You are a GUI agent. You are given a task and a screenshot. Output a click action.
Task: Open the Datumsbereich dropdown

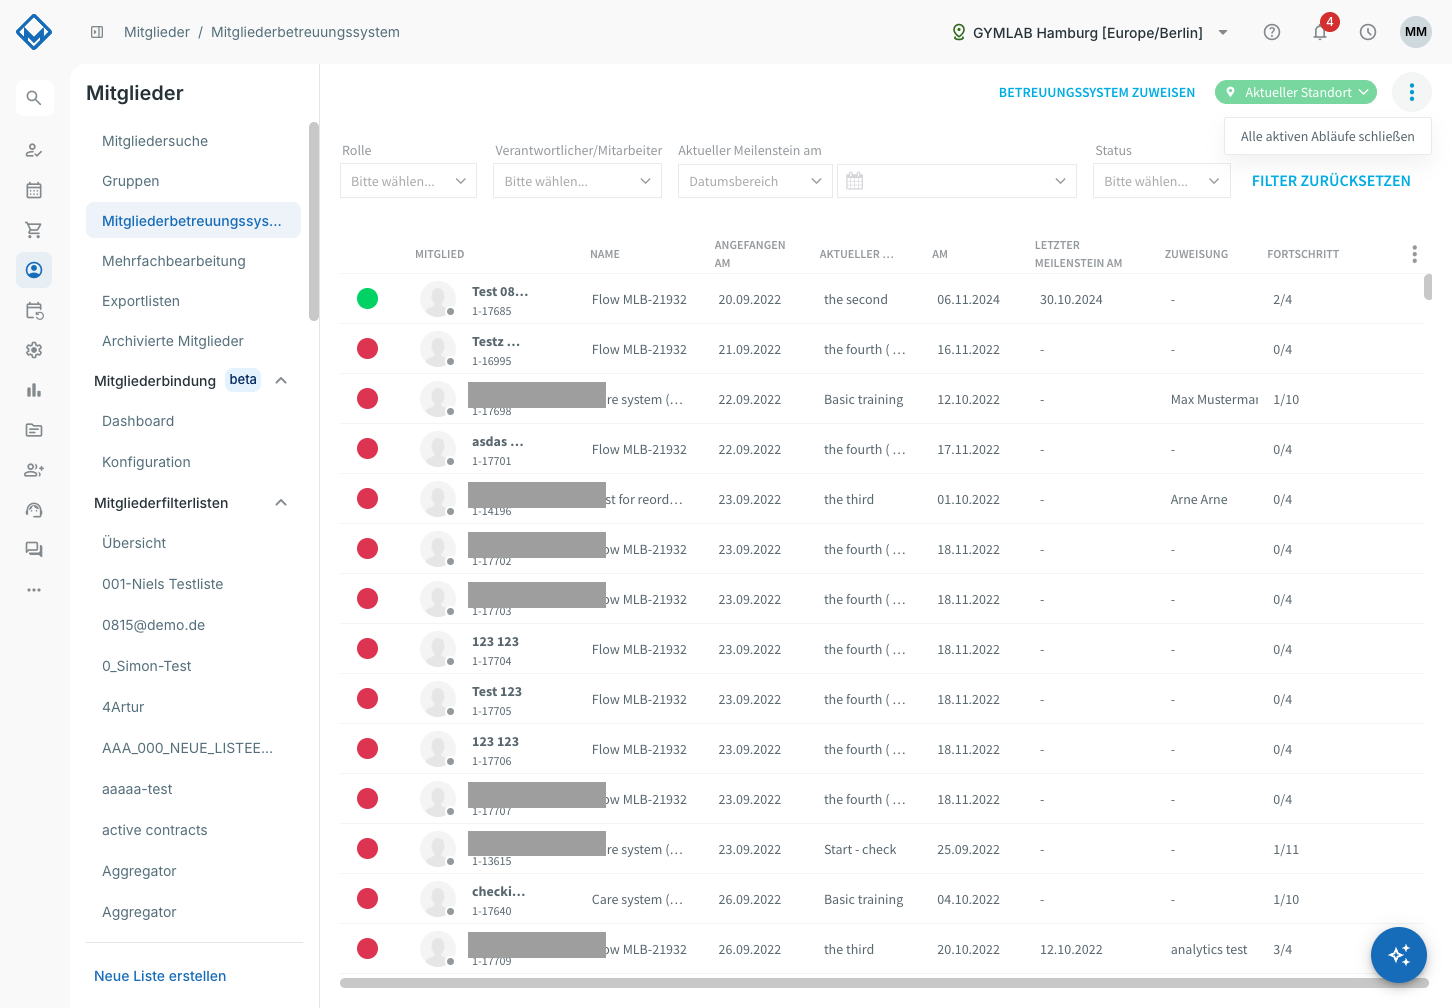[755, 181]
